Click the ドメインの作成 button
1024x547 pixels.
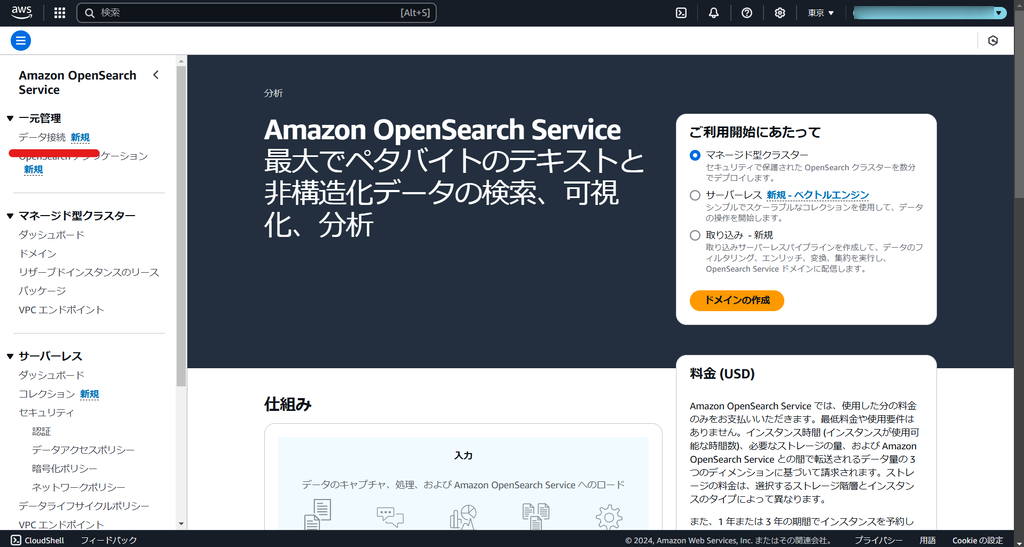(737, 300)
